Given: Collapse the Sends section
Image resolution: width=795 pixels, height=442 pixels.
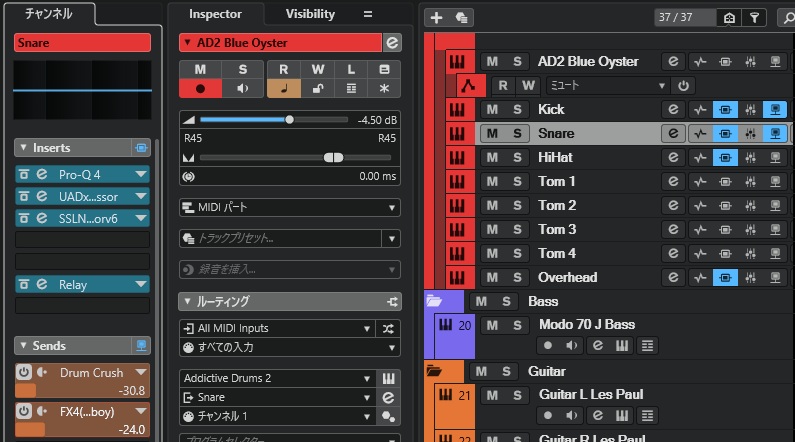Looking at the screenshot, I should (23, 346).
